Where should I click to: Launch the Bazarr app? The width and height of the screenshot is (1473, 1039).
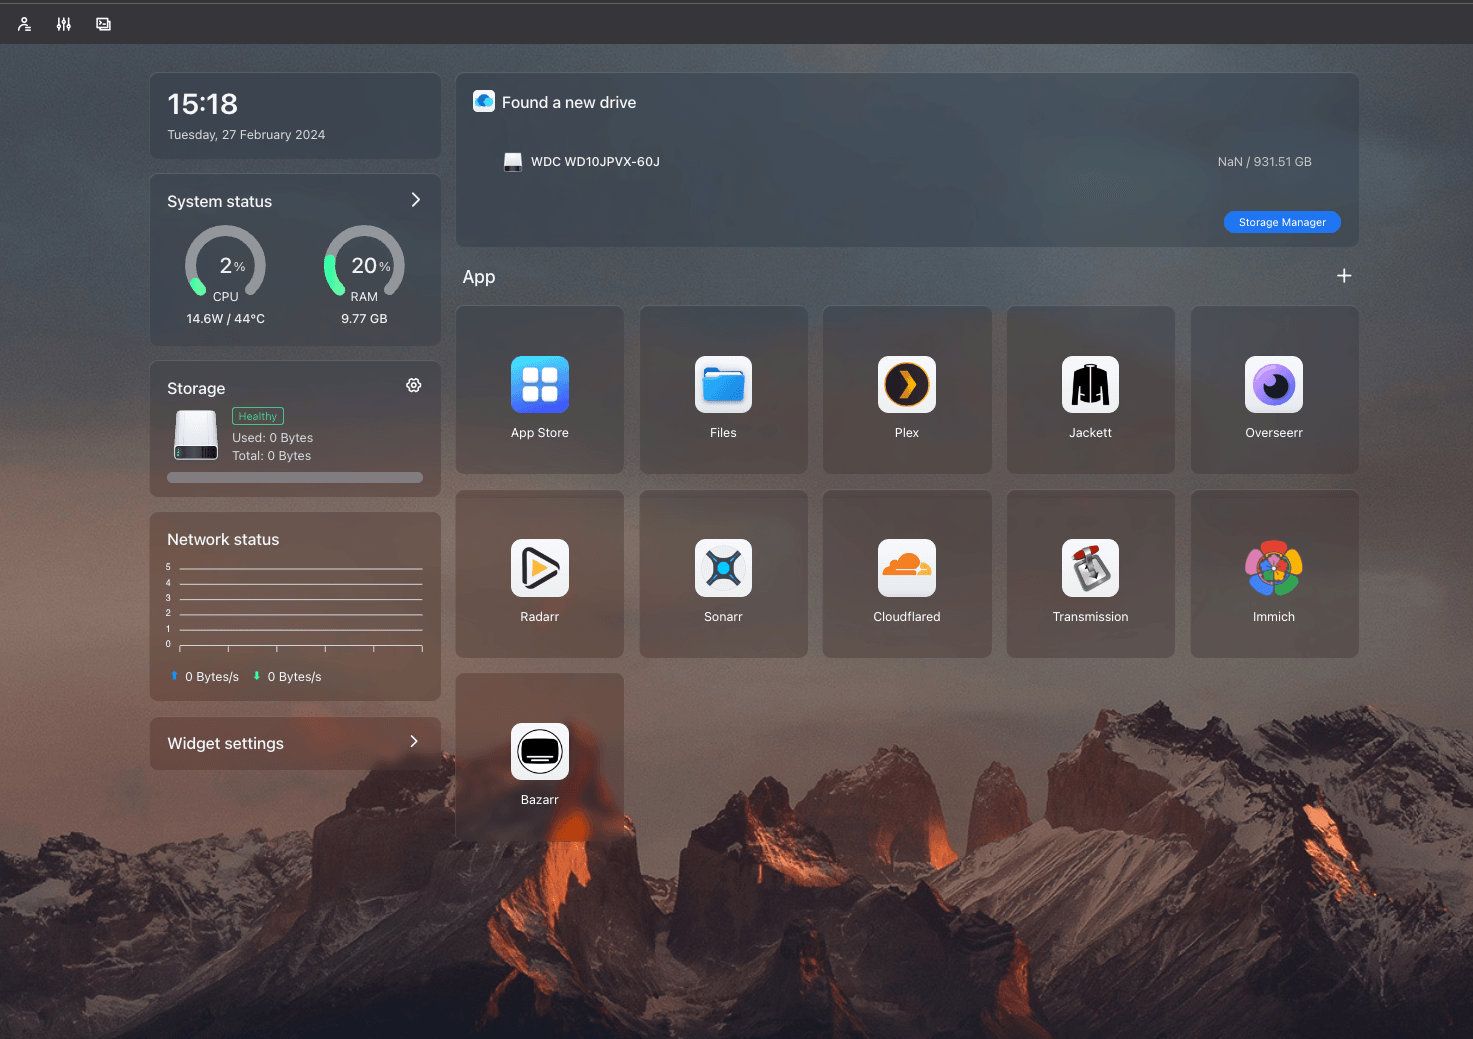pos(539,752)
